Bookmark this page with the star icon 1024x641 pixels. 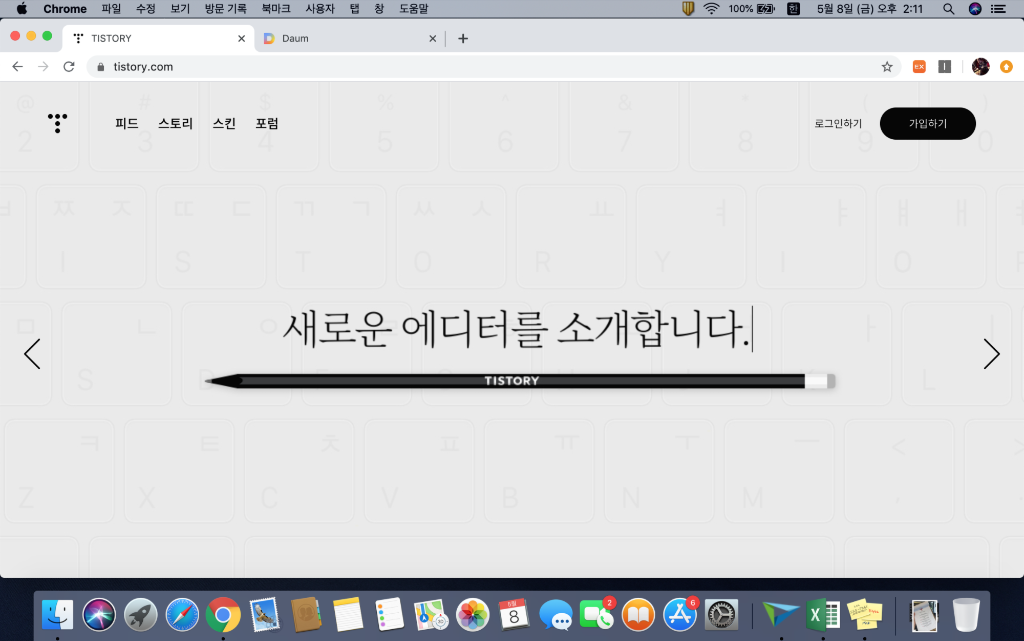click(x=887, y=67)
